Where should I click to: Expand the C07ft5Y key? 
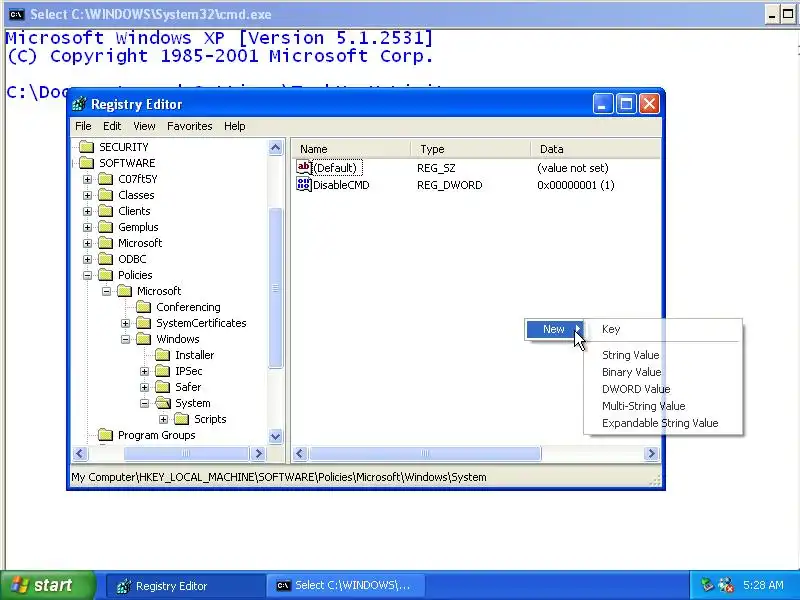(x=87, y=180)
